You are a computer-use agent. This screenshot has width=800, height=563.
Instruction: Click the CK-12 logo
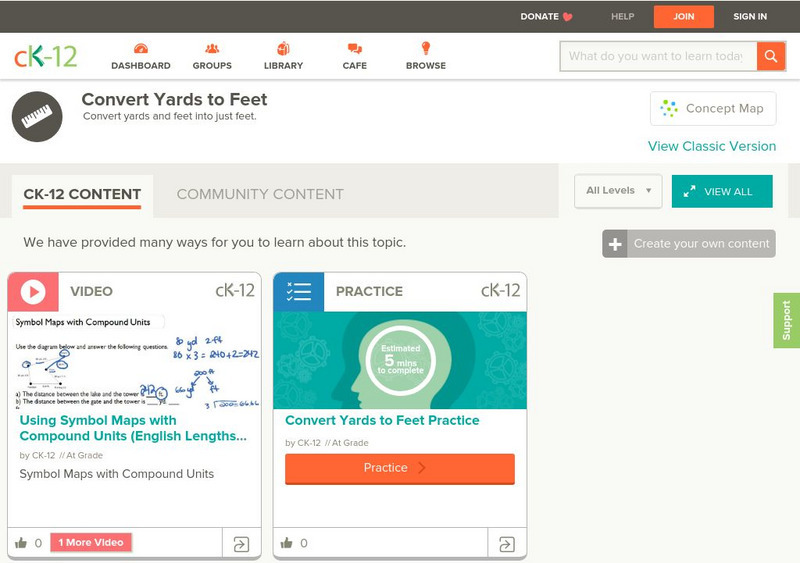pyautogui.click(x=46, y=56)
